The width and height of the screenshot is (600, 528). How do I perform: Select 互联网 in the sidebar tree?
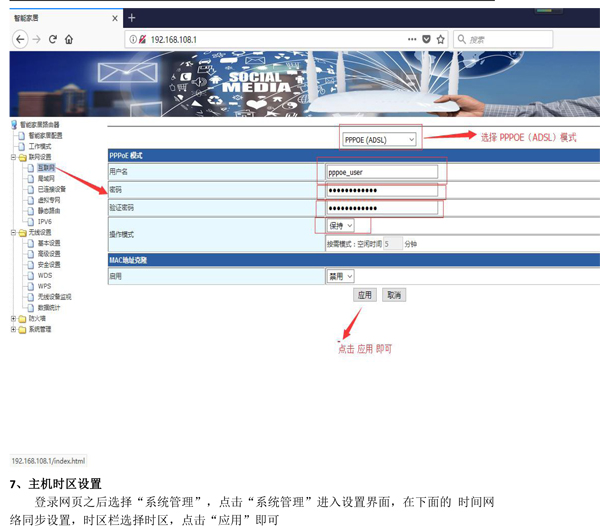46,167
